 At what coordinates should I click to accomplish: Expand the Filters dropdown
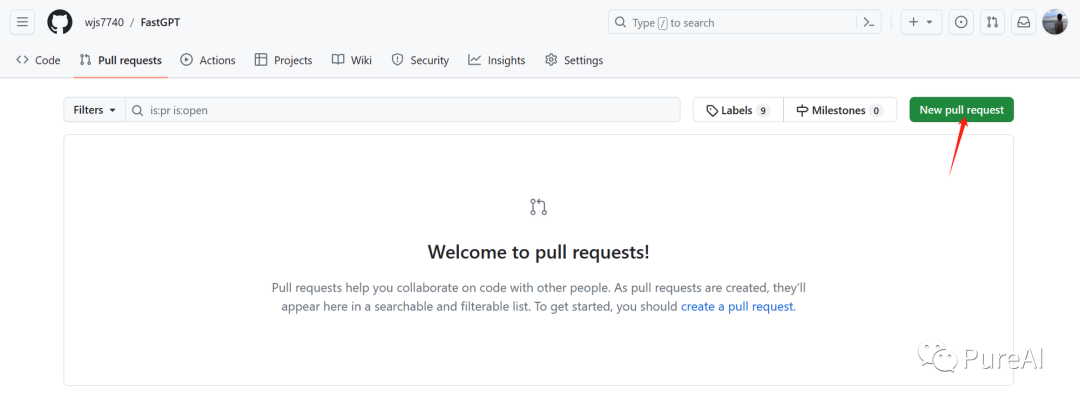[x=94, y=110]
